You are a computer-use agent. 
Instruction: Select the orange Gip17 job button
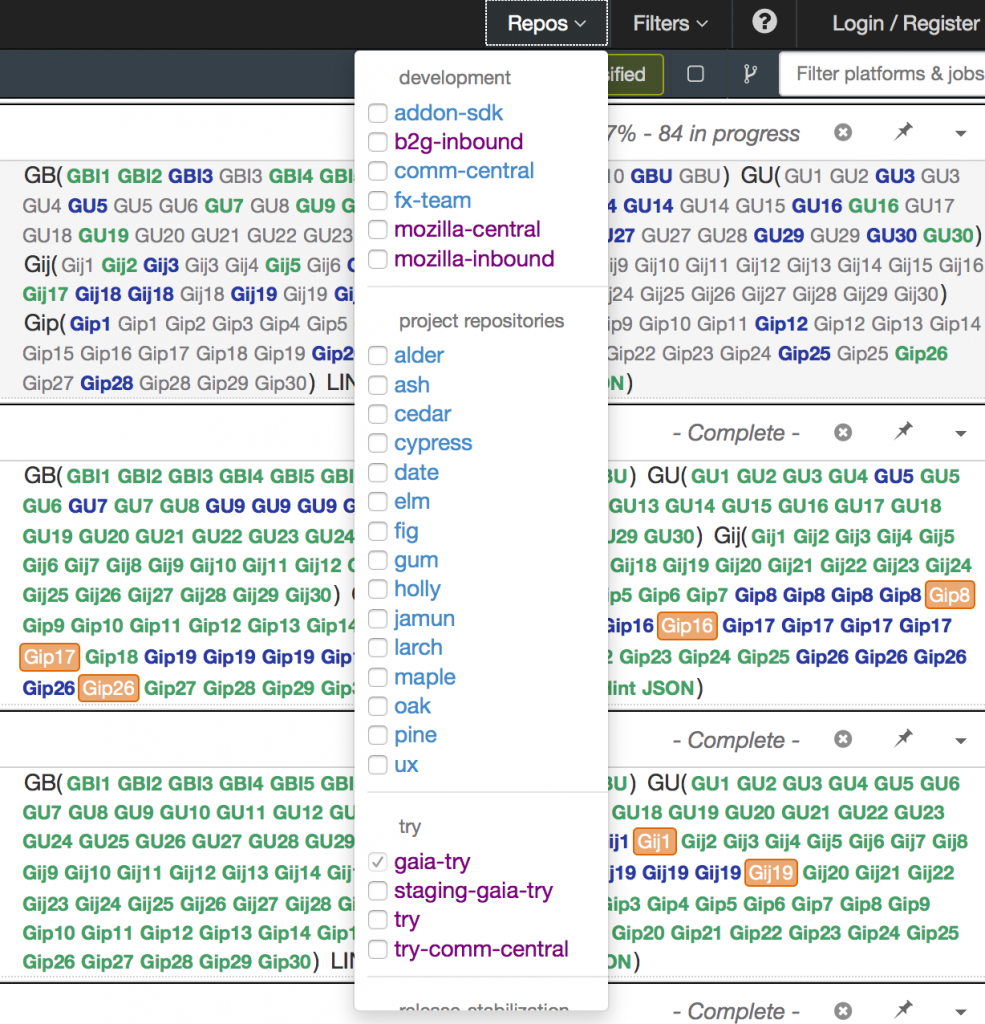coord(50,657)
